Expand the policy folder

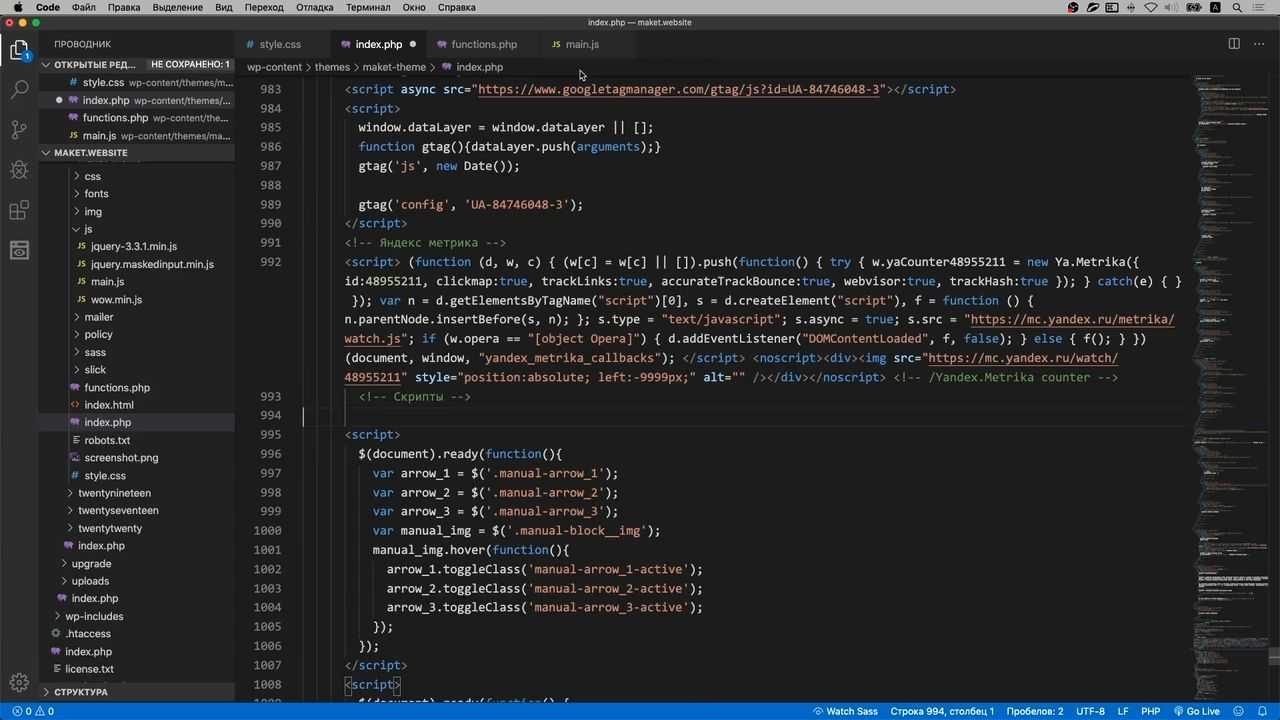pos(78,334)
